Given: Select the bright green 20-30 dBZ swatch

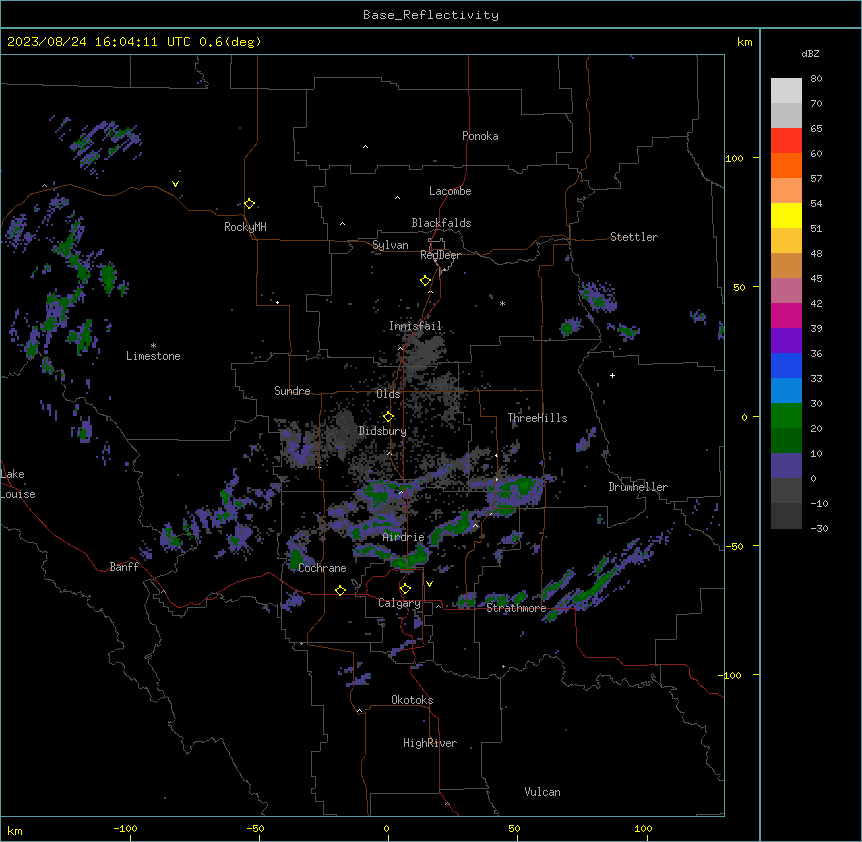Looking at the screenshot, I should pyautogui.click(x=786, y=416).
